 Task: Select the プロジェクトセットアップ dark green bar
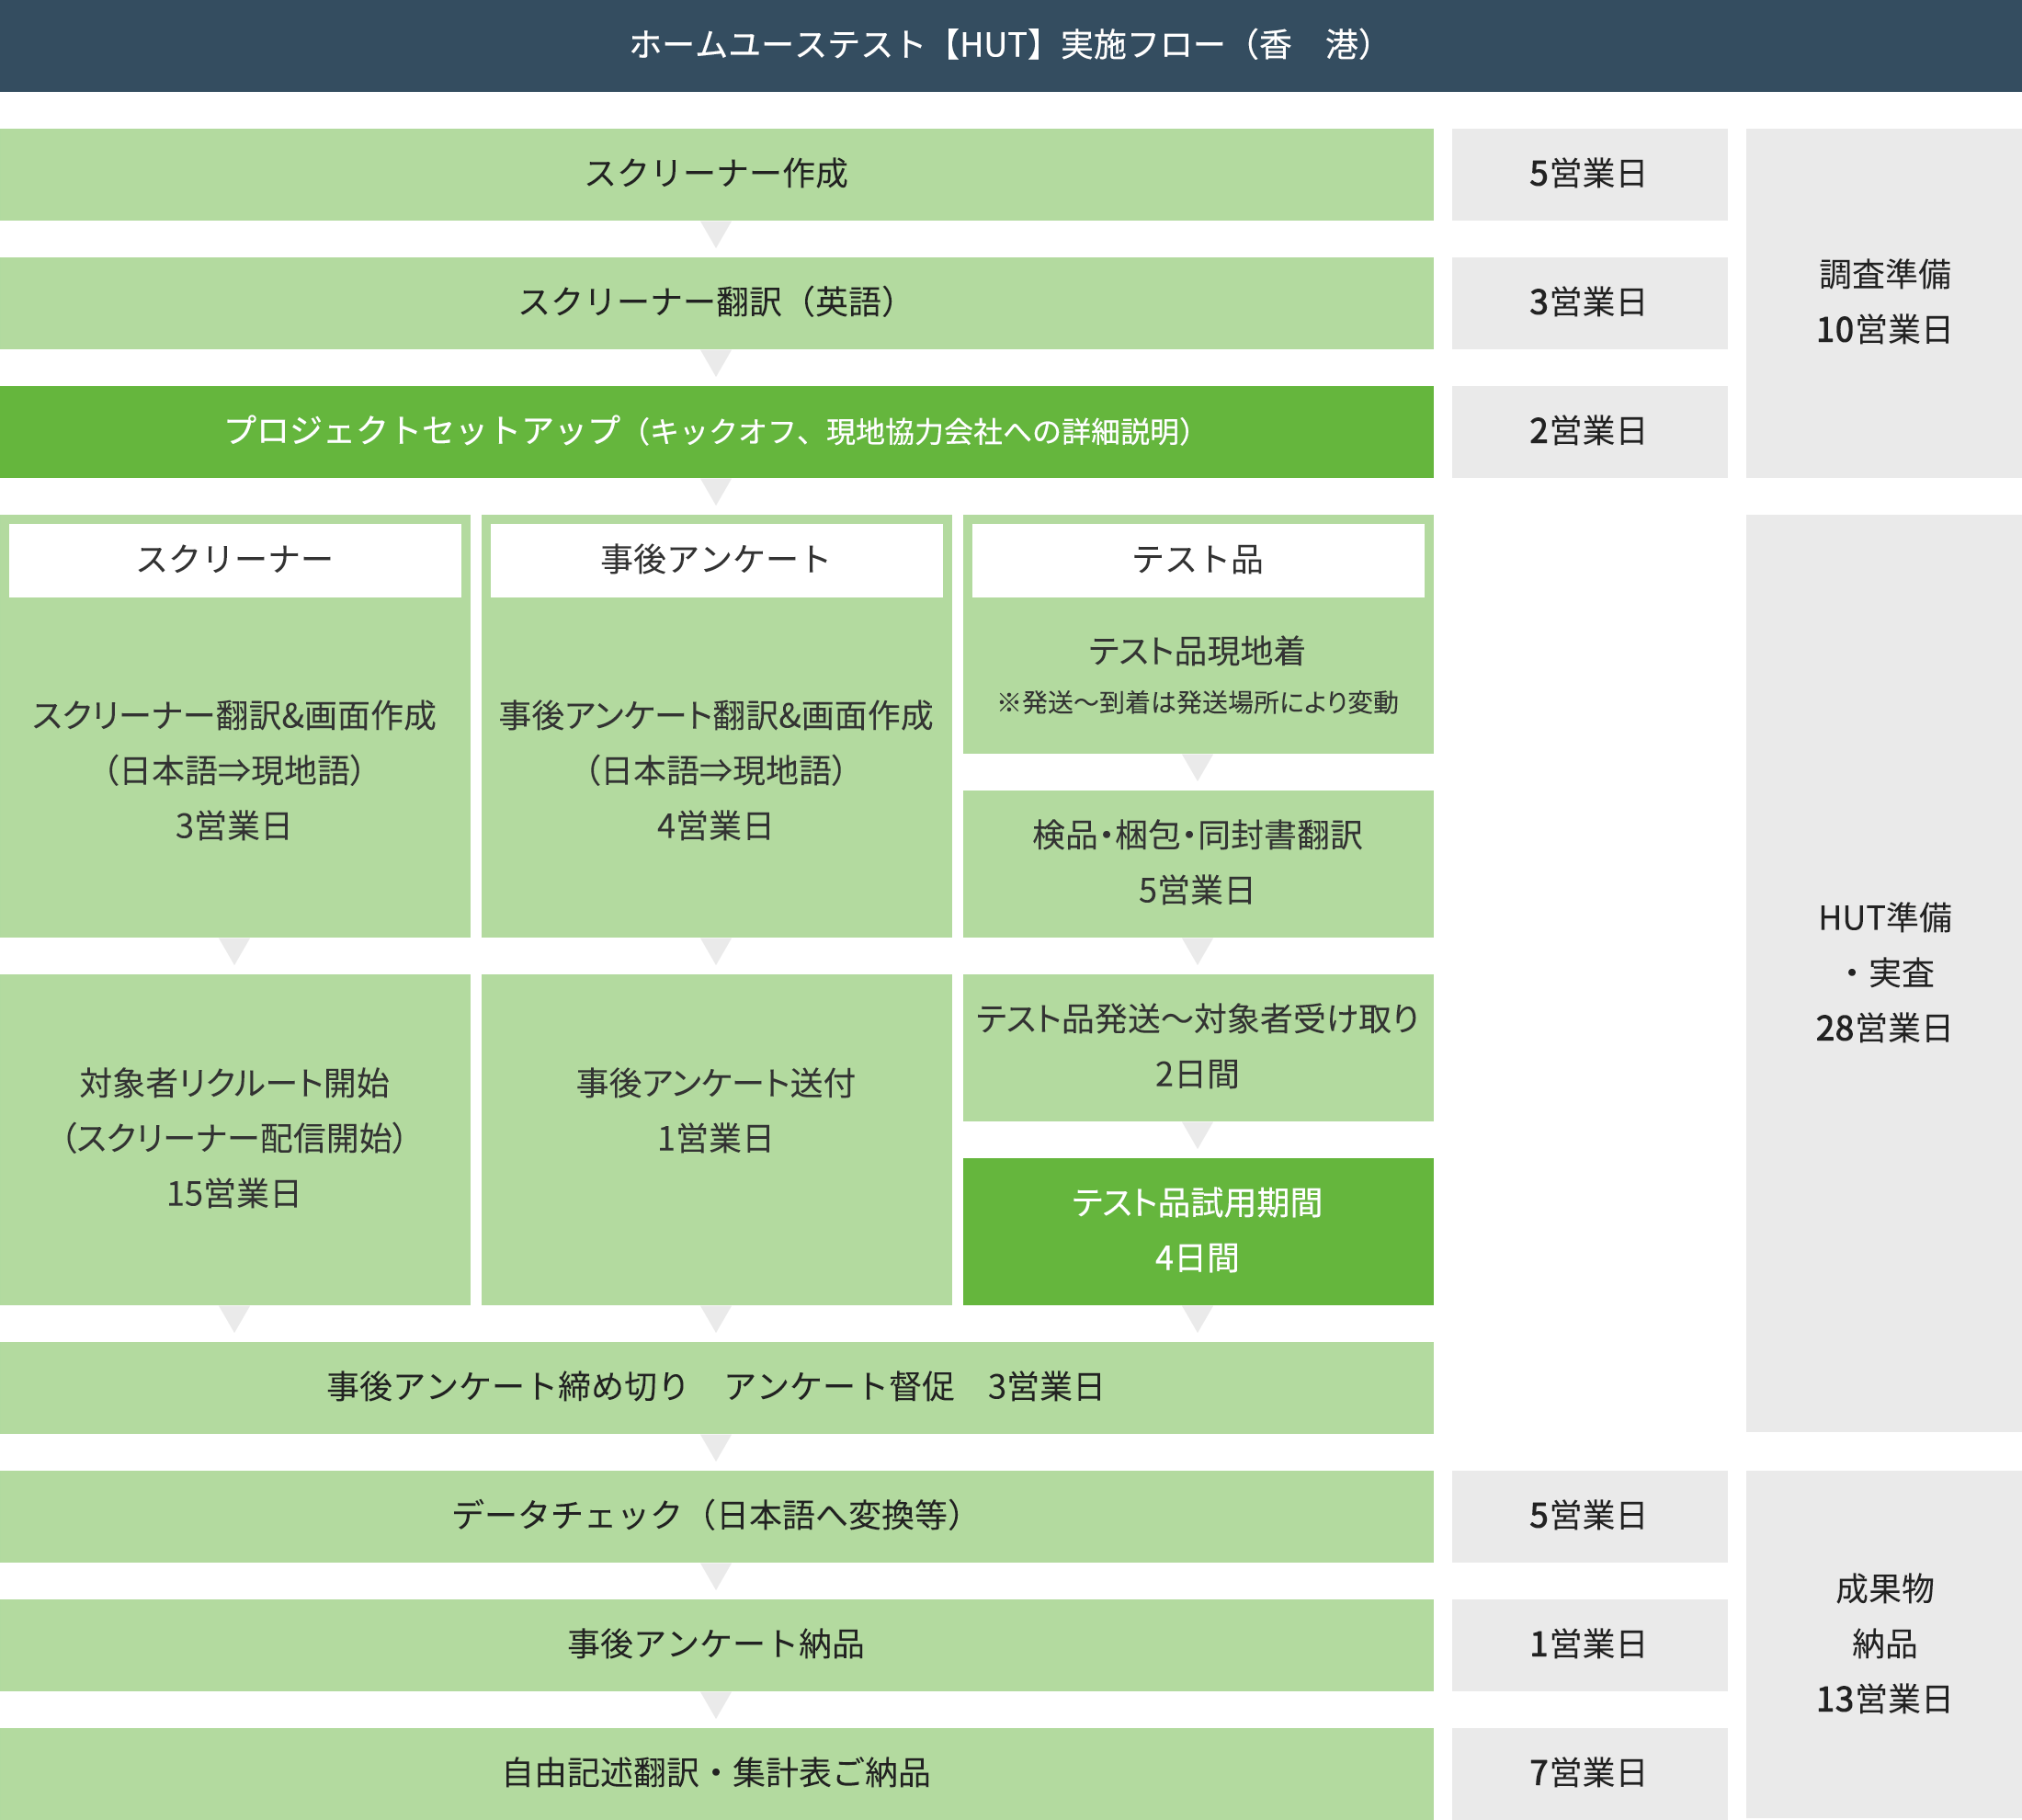pyautogui.click(x=716, y=432)
